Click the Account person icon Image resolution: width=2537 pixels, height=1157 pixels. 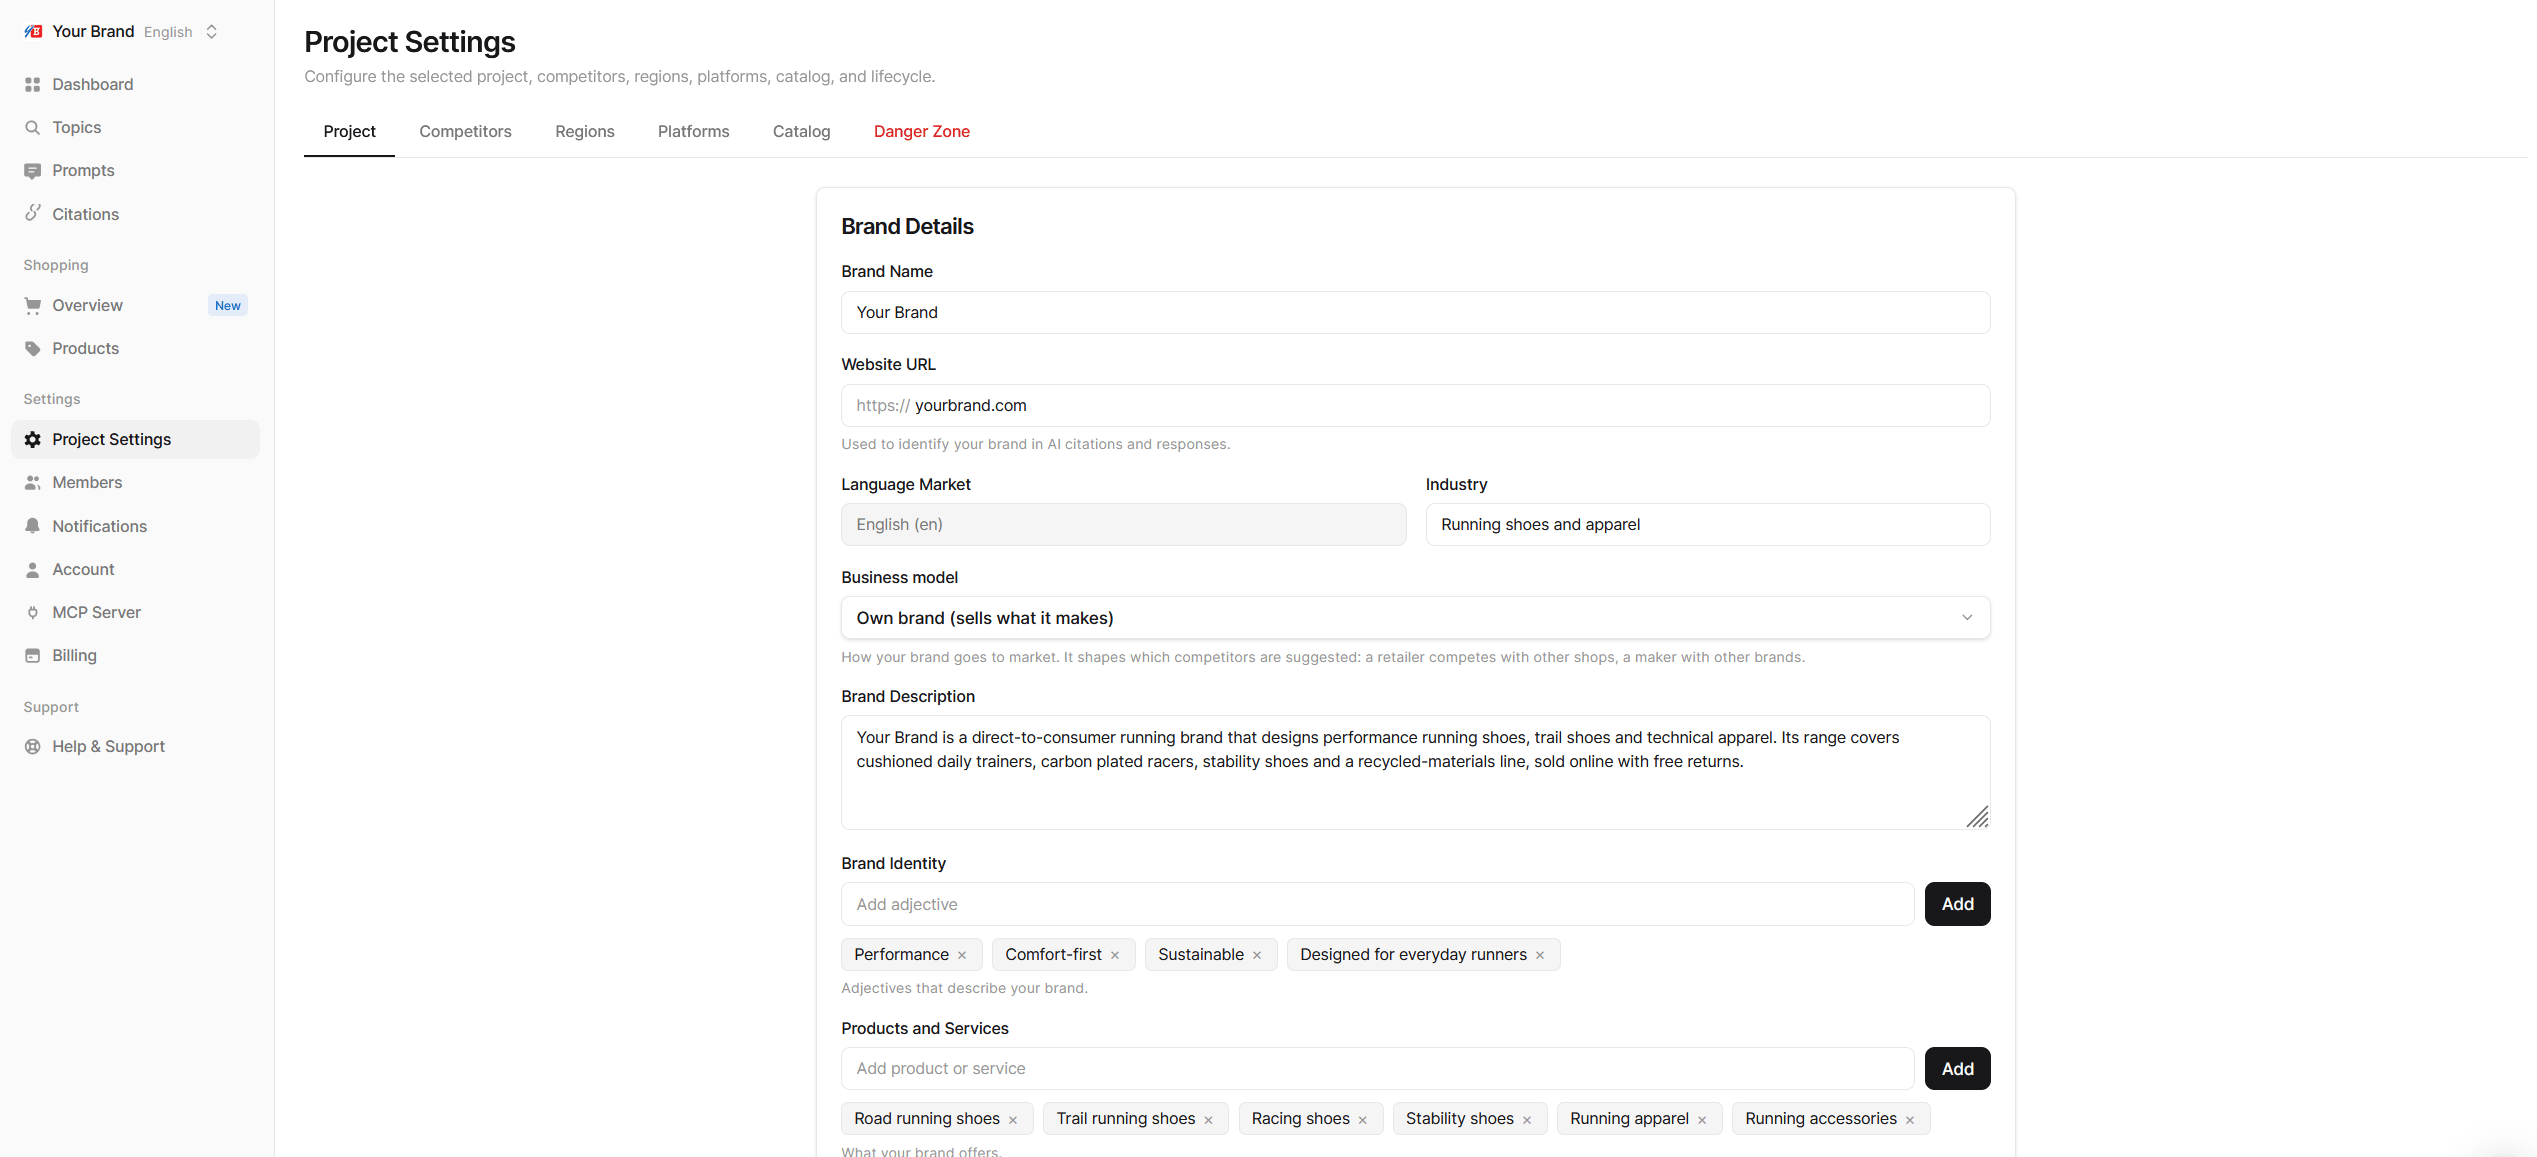(32, 569)
